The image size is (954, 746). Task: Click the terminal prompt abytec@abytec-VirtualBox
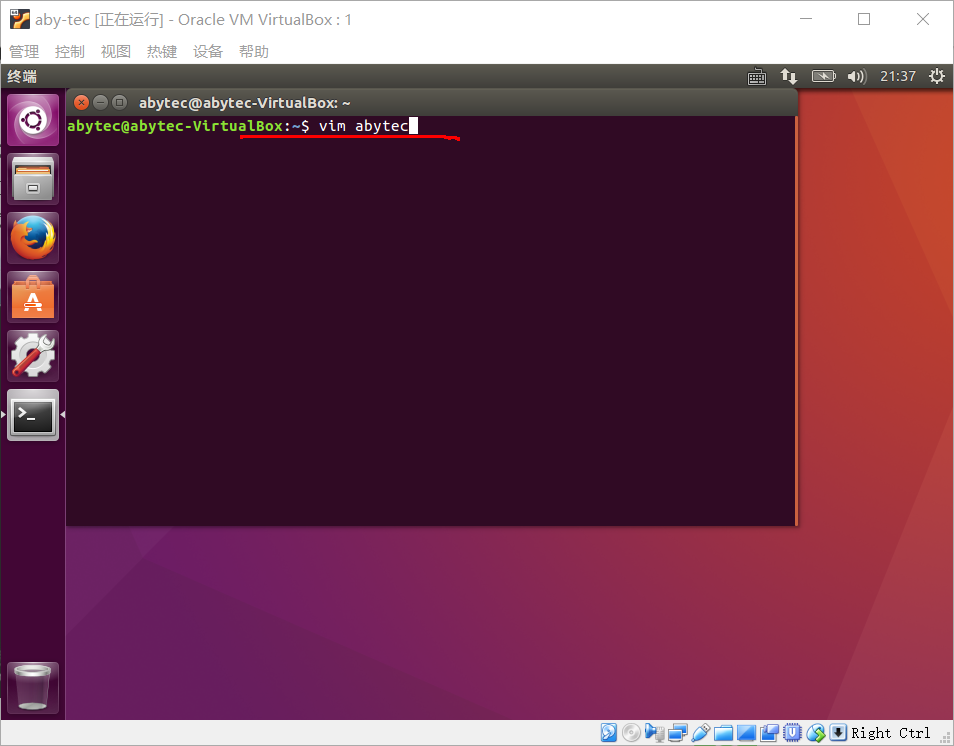coord(175,126)
